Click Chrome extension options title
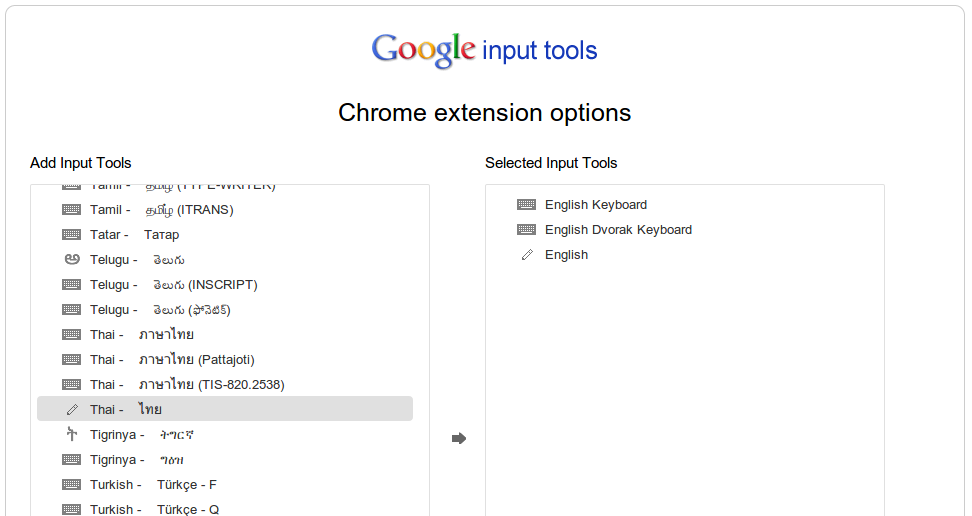The image size is (972, 516). [x=485, y=113]
